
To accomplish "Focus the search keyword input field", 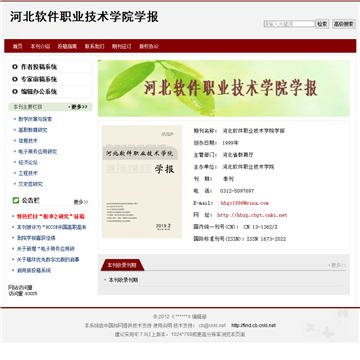I will (x=289, y=24).
